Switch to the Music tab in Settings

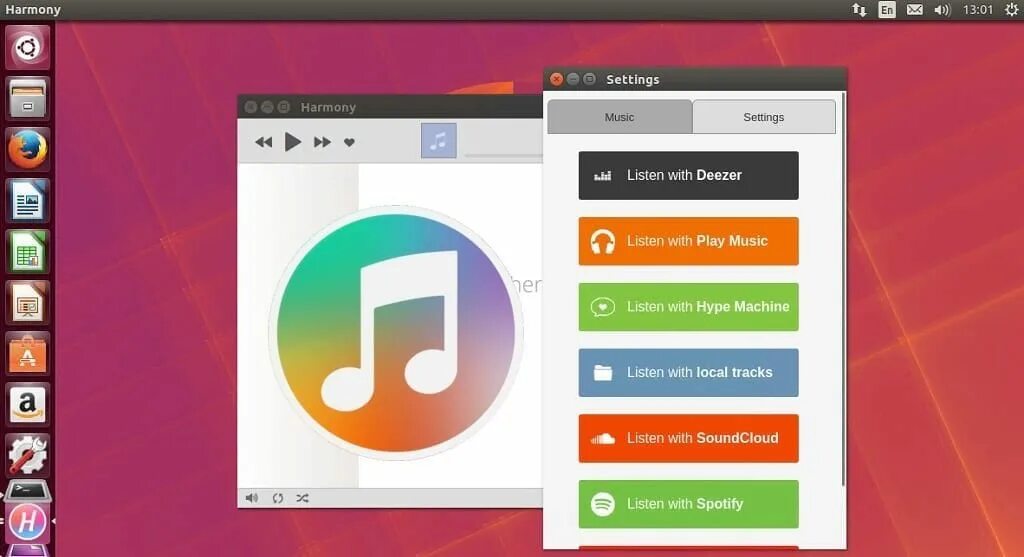(619, 117)
